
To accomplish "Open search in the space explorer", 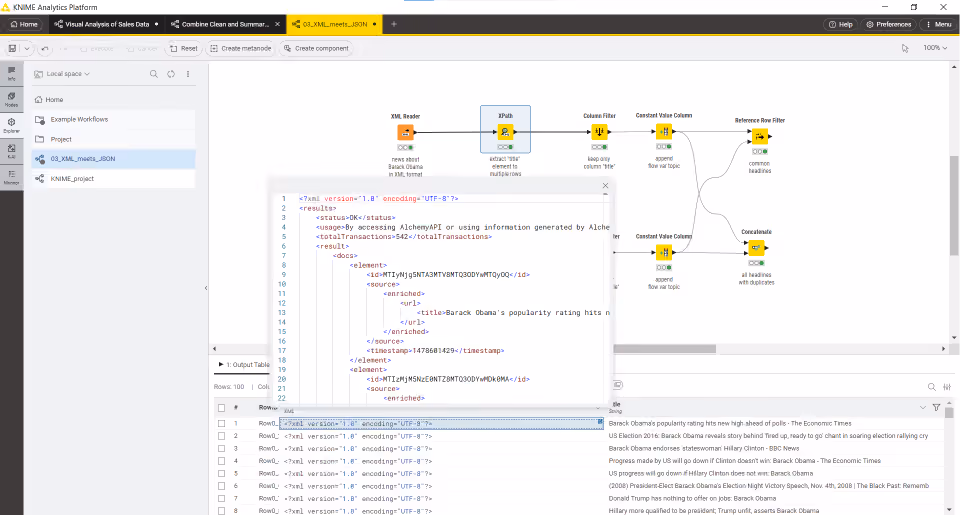I will 154,74.
